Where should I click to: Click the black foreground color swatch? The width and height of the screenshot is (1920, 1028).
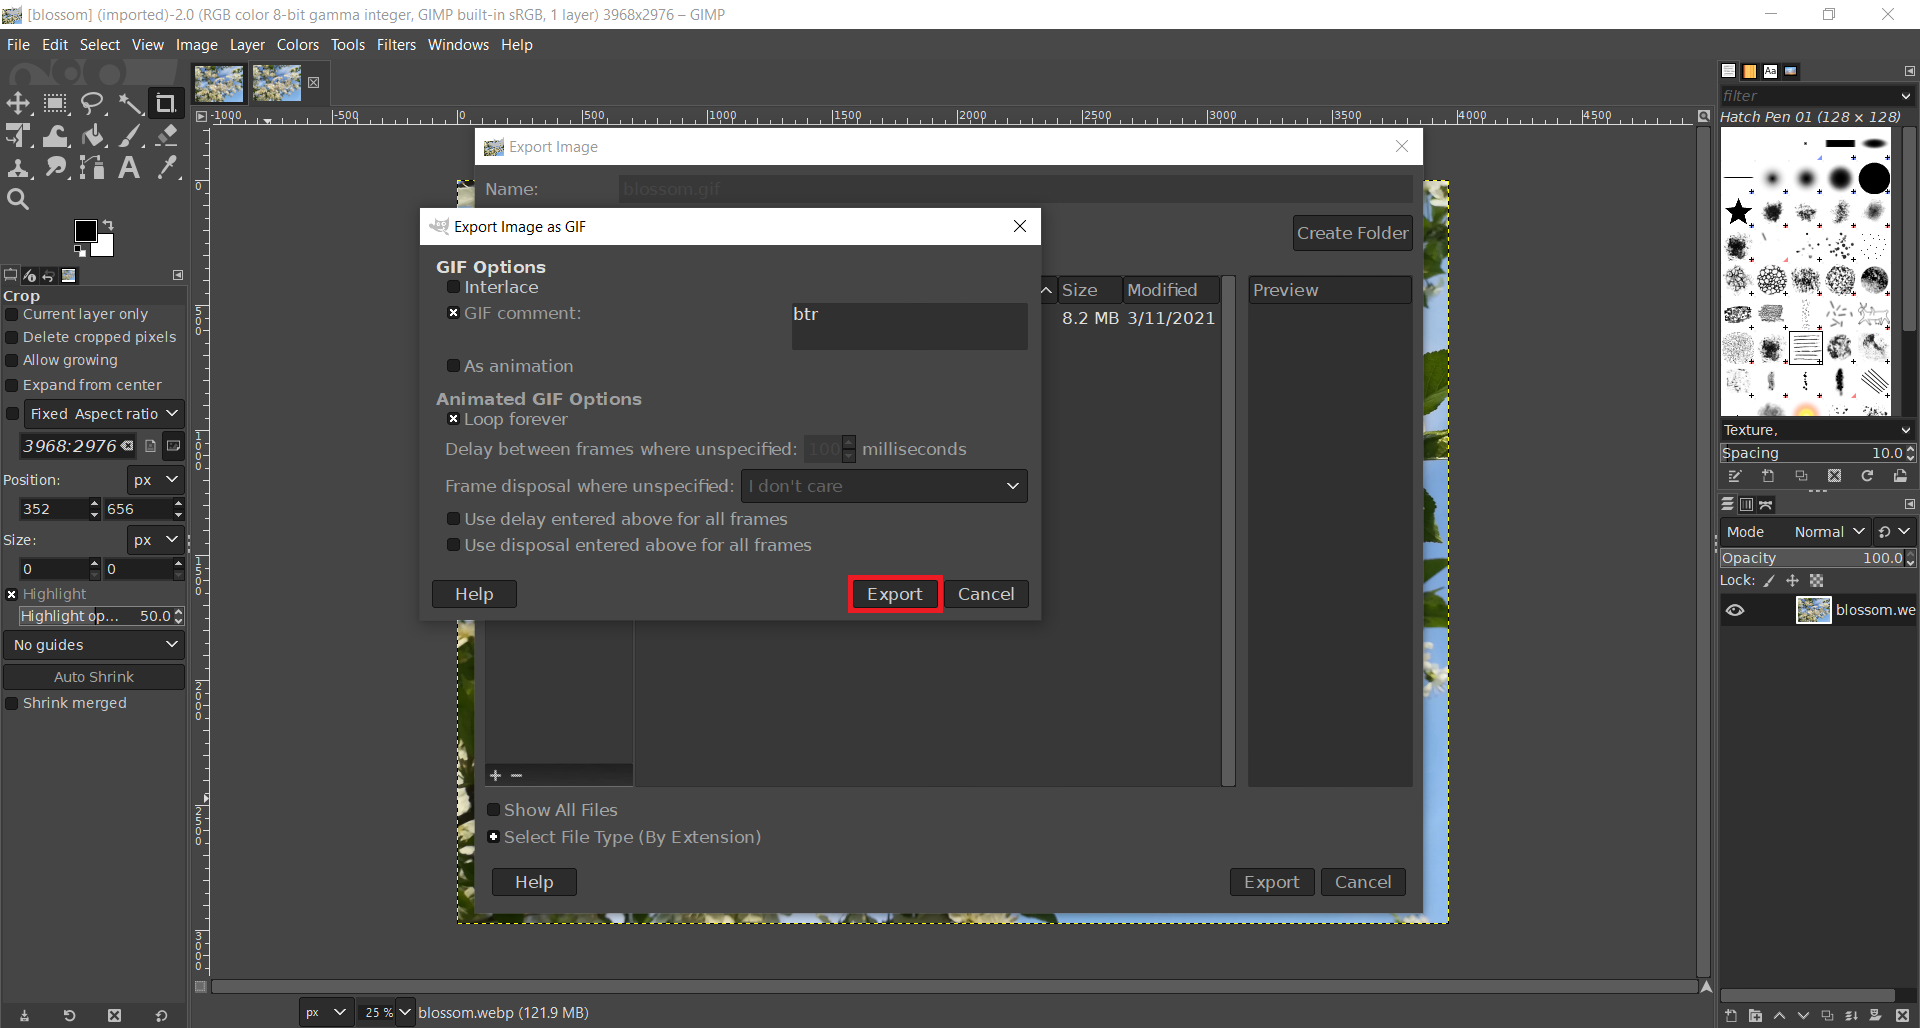tap(85, 231)
